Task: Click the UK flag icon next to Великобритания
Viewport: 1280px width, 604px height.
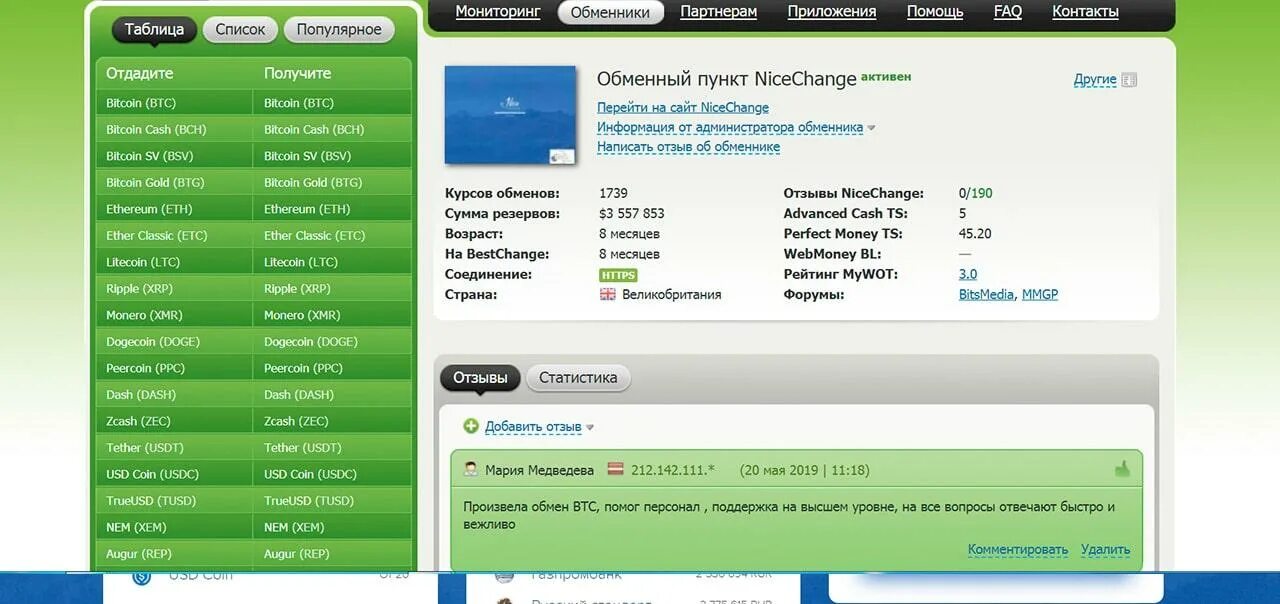Action: [608, 295]
